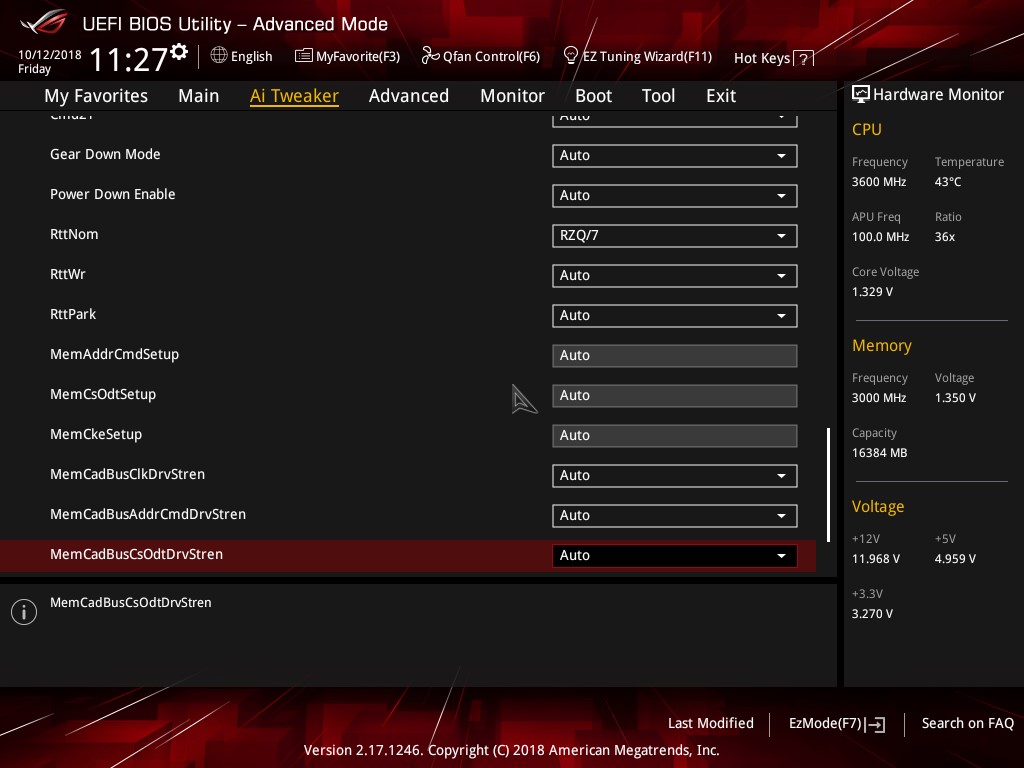Expand the MemCadBusAddrCmdDrvStren dropdown
The width and height of the screenshot is (1024, 768).
tap(675, 515)
